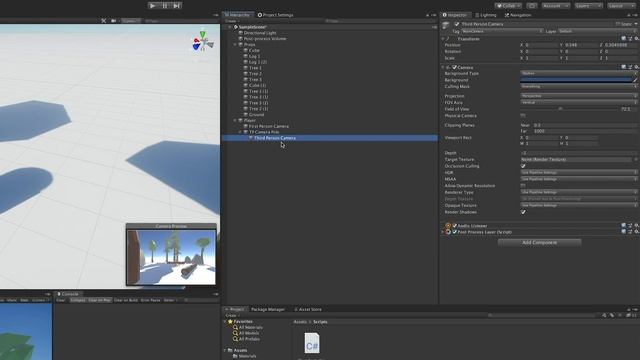Open the FOV Axis dropdown
The width and height of the screenshot is (640, 360).
tap(578, 102)
